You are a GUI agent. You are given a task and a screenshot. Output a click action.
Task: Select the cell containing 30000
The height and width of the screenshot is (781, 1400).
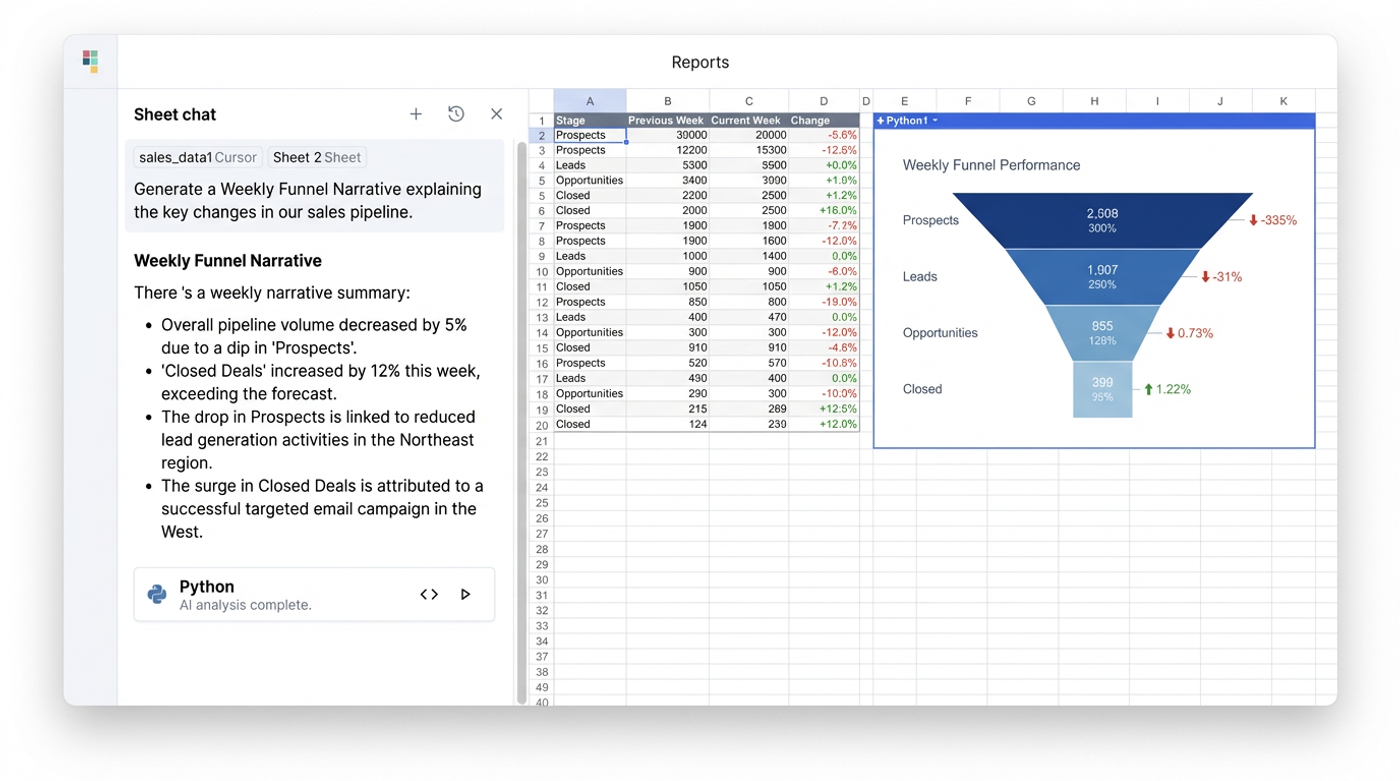pos(668,135)
